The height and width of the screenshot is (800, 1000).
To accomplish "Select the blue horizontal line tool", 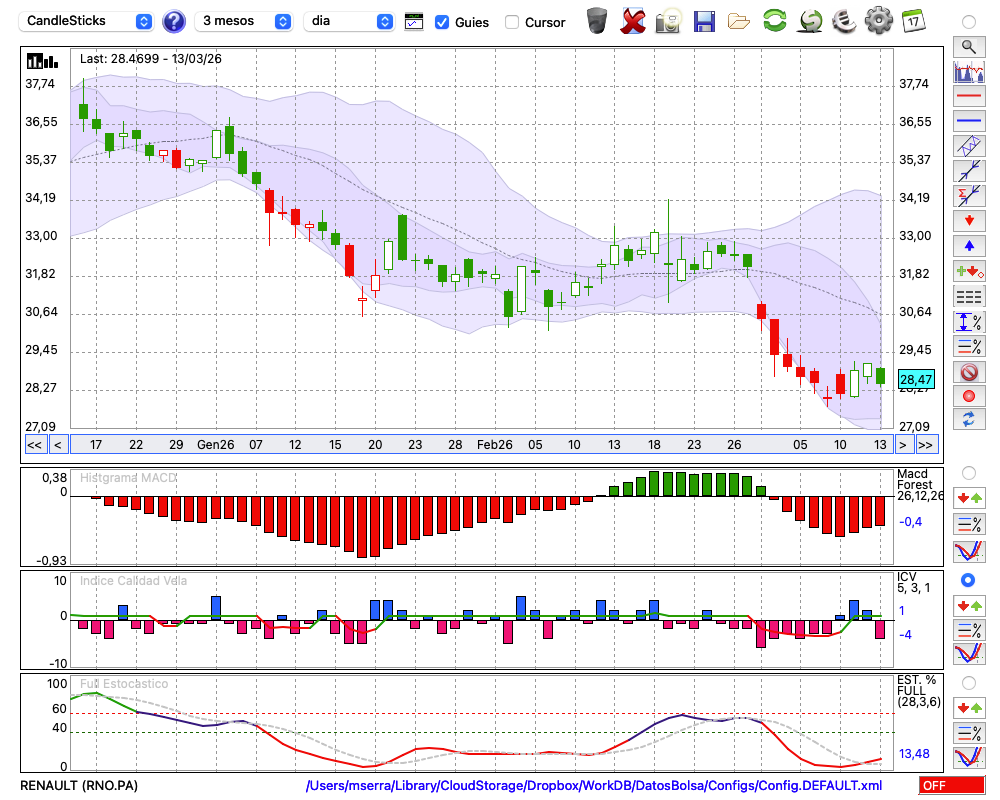I will pos(968,121).
